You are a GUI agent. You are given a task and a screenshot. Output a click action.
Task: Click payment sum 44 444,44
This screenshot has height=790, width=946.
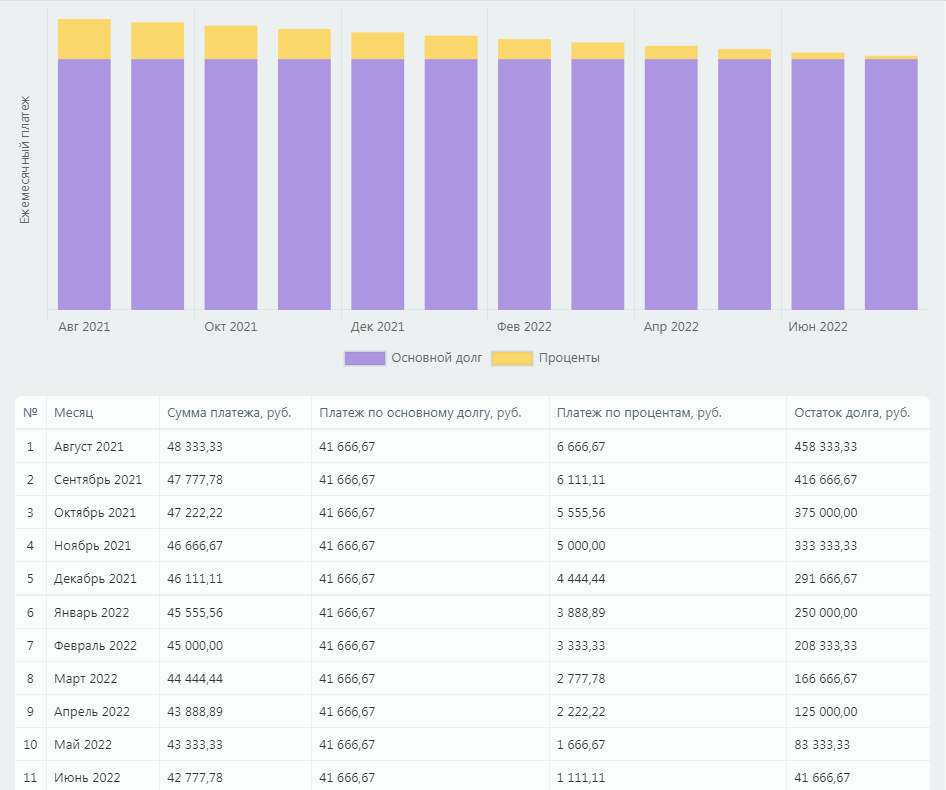[195, 678]
